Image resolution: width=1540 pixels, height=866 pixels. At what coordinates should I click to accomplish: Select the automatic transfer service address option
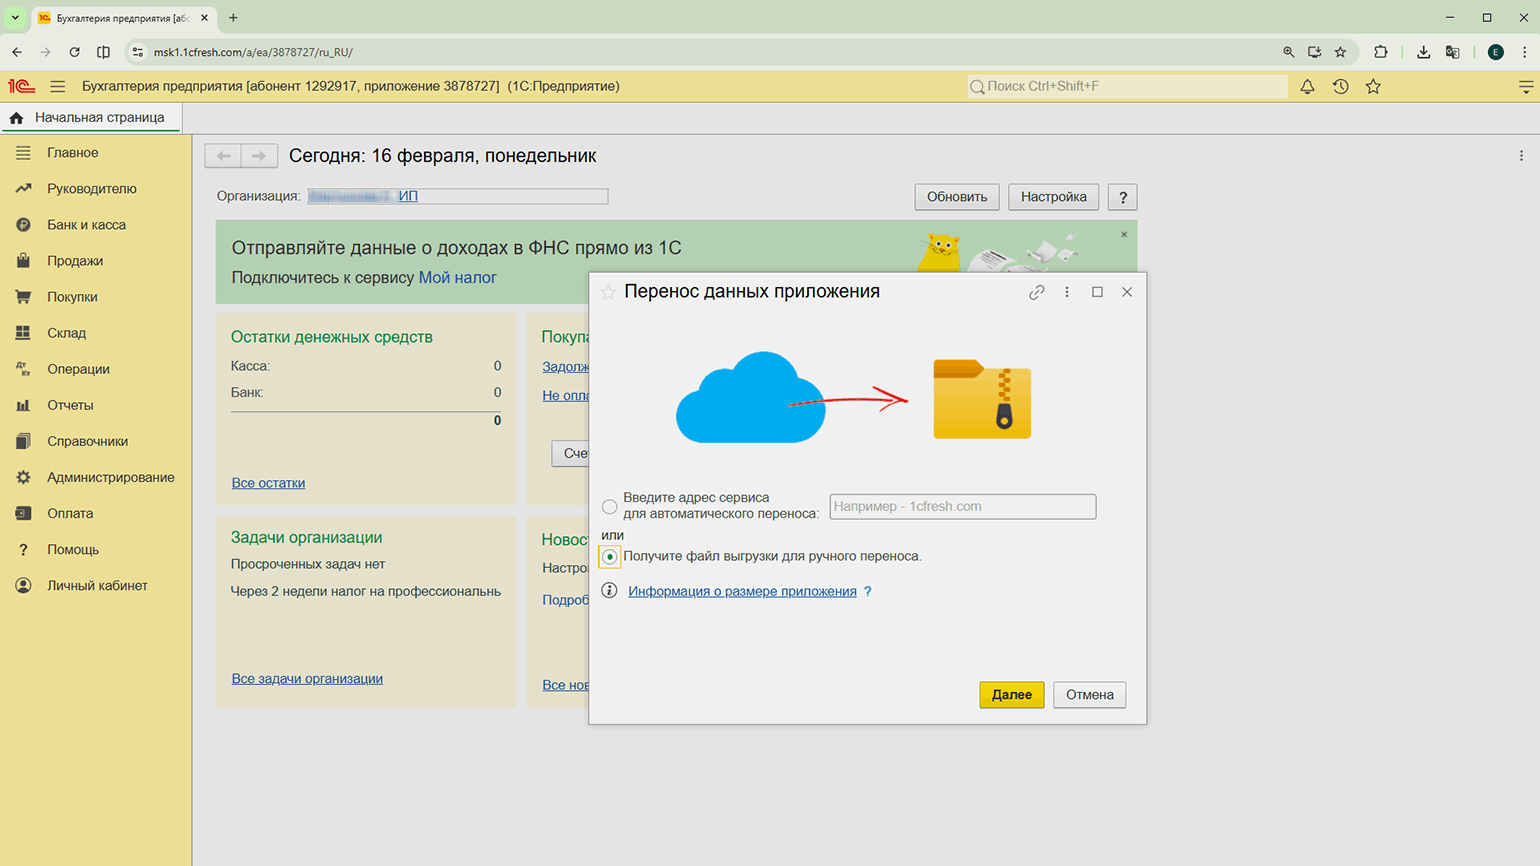pyautogui.click(x=609, y=507)
